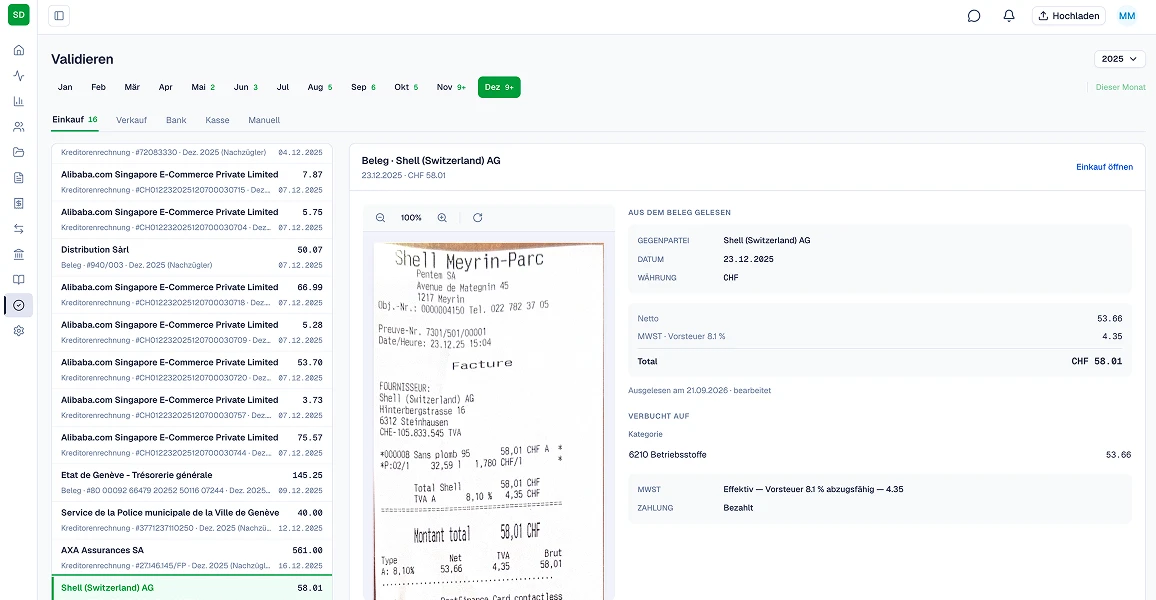Open the Alibaba.com entry with amount 53.70
This screenshot has width=1156, height=600.
tap(192, 370)
